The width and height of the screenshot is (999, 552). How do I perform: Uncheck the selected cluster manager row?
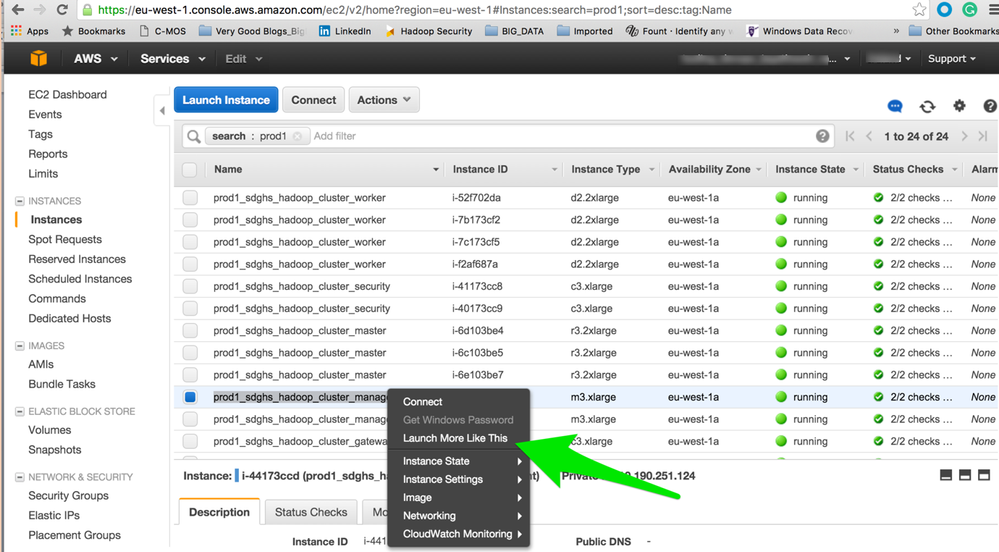tap(190, 397)
